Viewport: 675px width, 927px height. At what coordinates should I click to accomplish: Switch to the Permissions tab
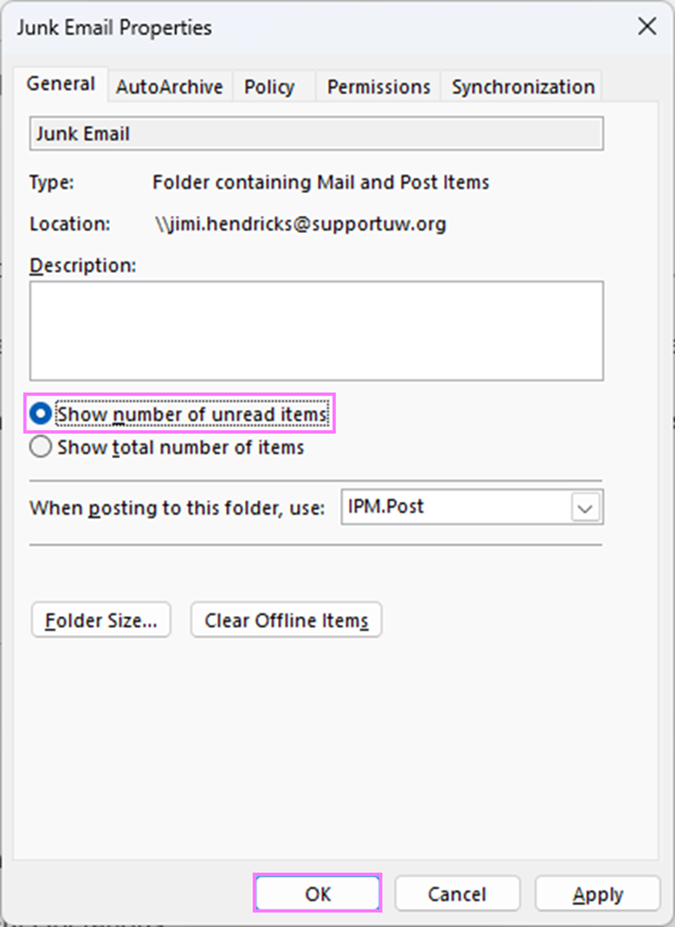(x=377, y=86)
